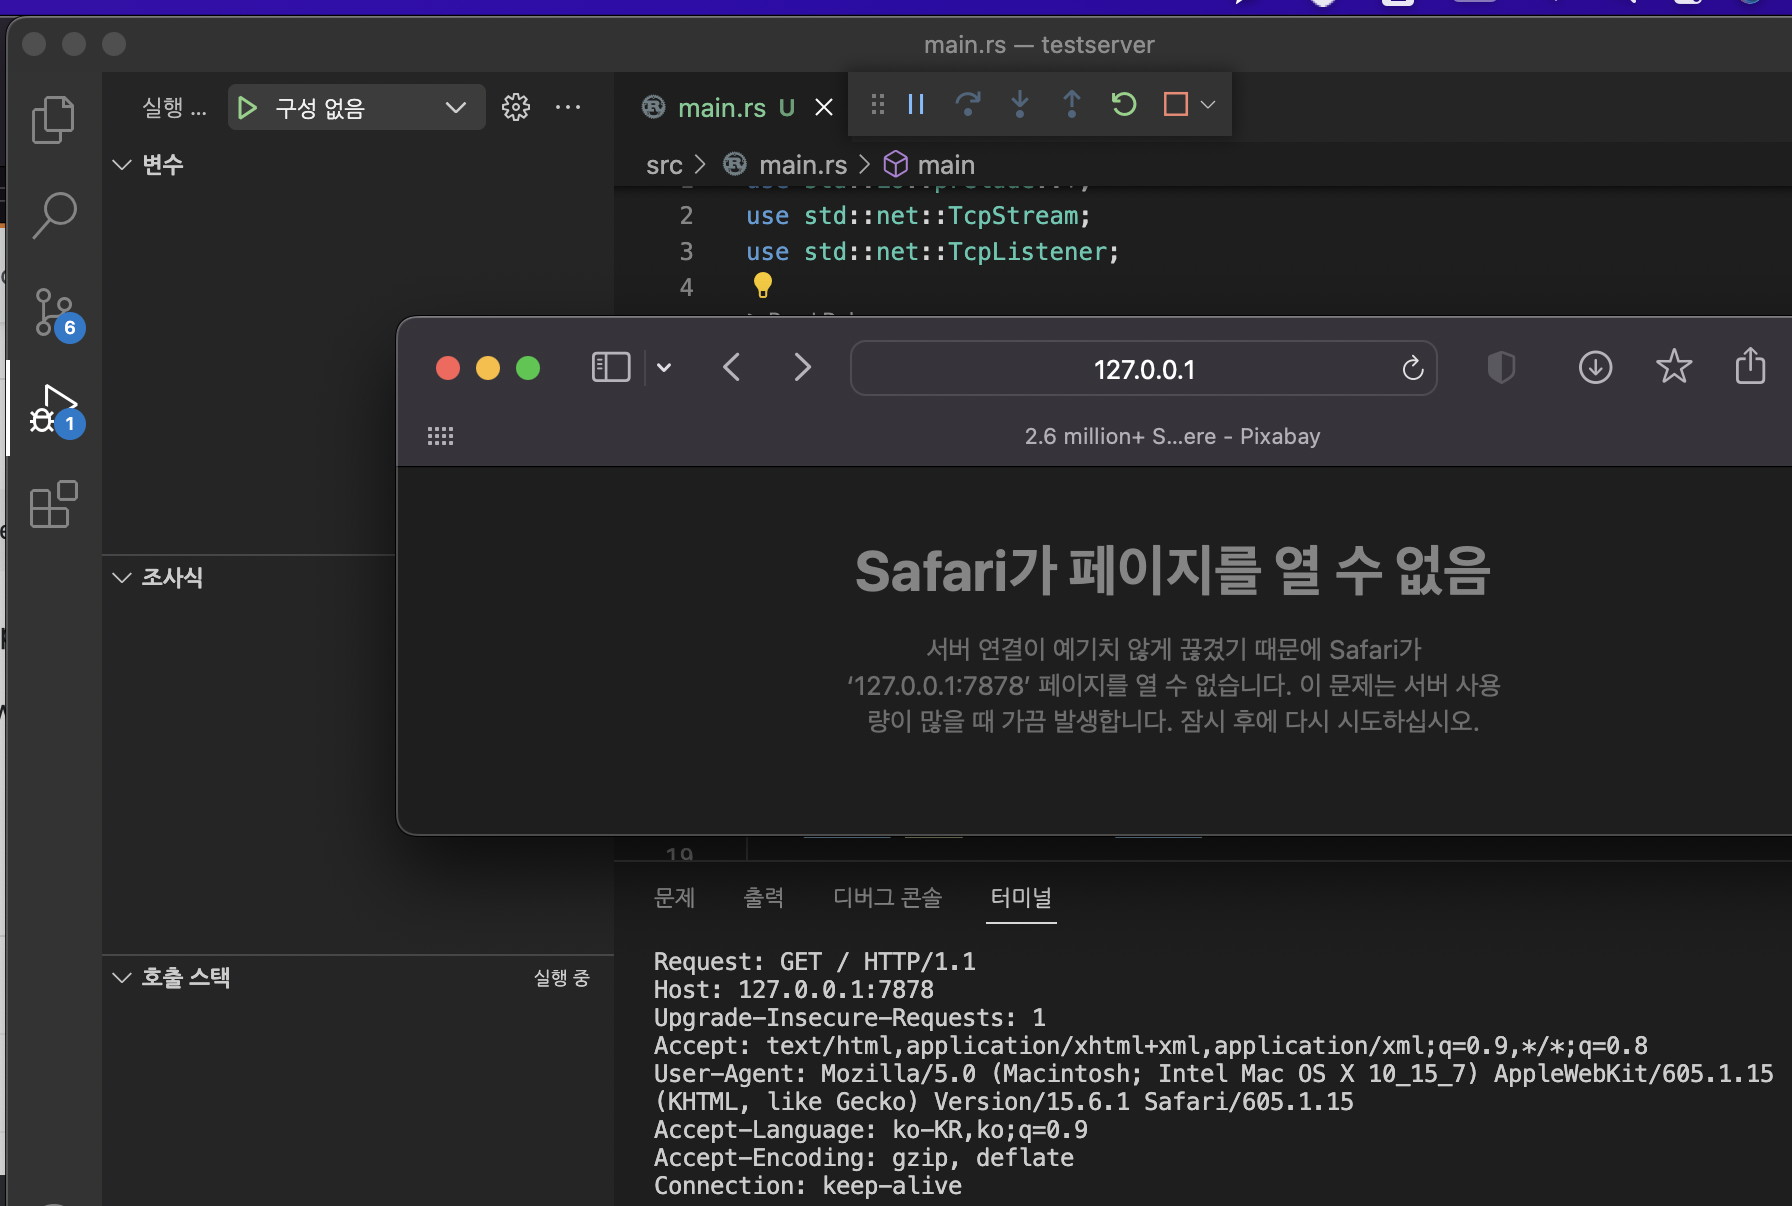Open the Source Control view with badge 6

[55, 312]
